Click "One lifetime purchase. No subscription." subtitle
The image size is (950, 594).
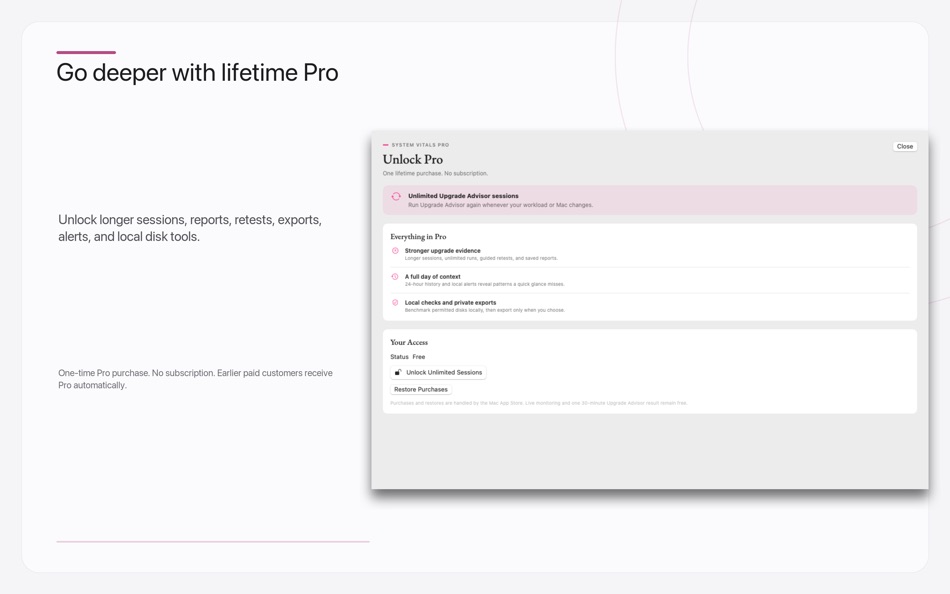(x=435, y=173)
